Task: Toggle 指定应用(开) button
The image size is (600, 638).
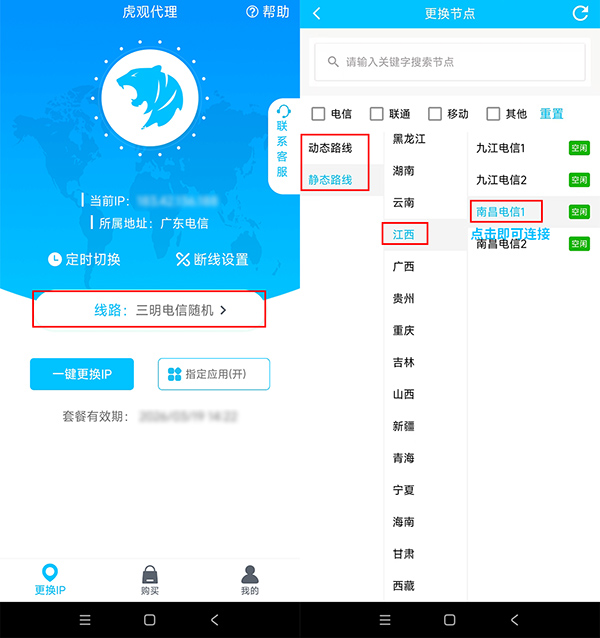Action: tap(214, 374)
